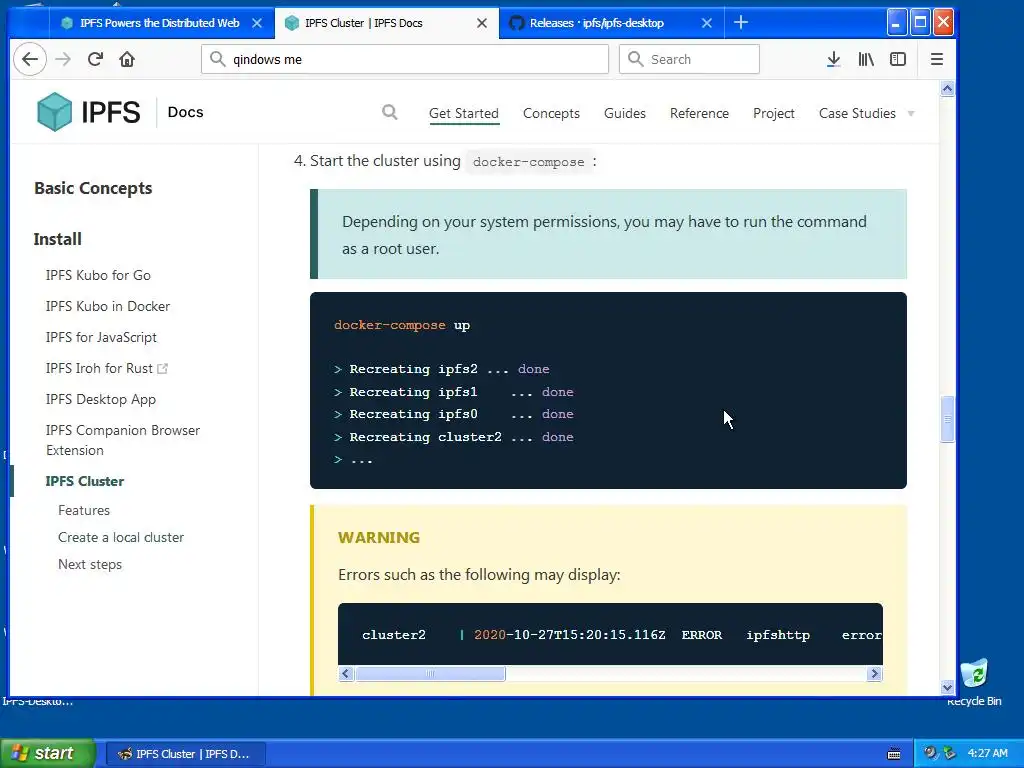
Task: Click the second system tray icon
Action: [x=949, y=753]
